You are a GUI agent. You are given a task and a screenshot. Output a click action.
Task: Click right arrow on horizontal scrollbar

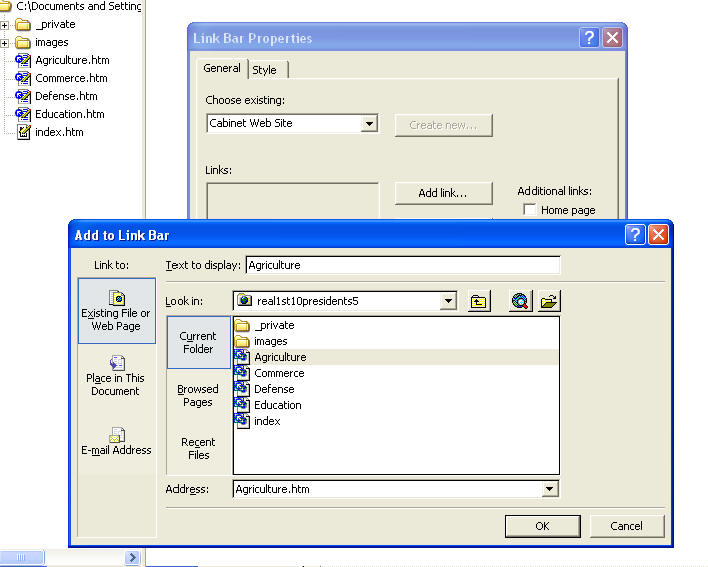click(x=131, y=557)
